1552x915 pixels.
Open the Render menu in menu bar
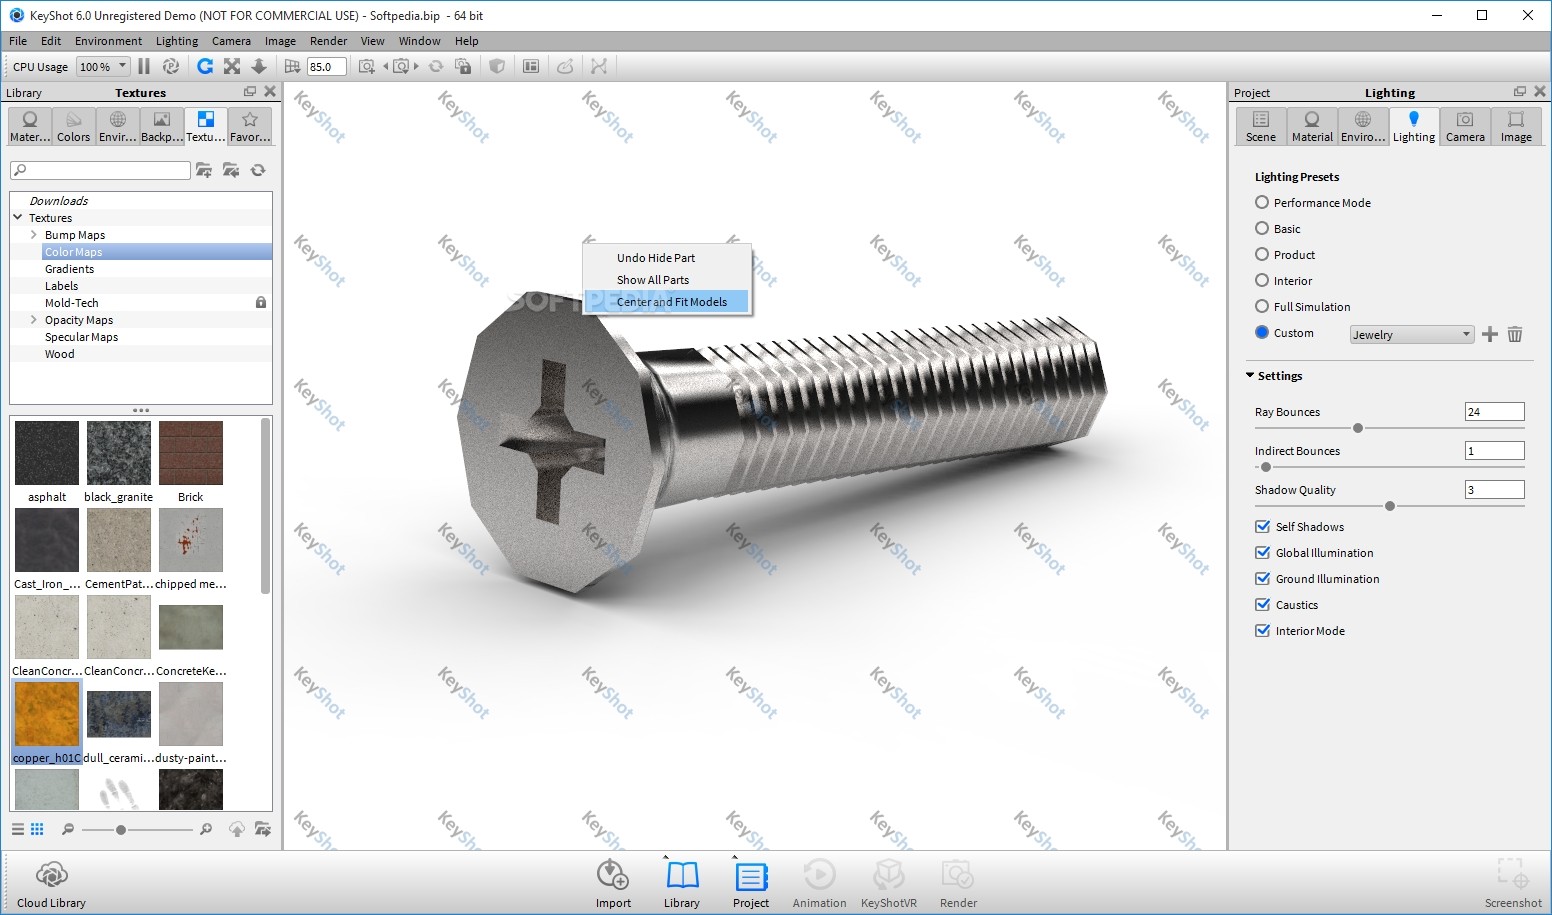click(328, 41)
